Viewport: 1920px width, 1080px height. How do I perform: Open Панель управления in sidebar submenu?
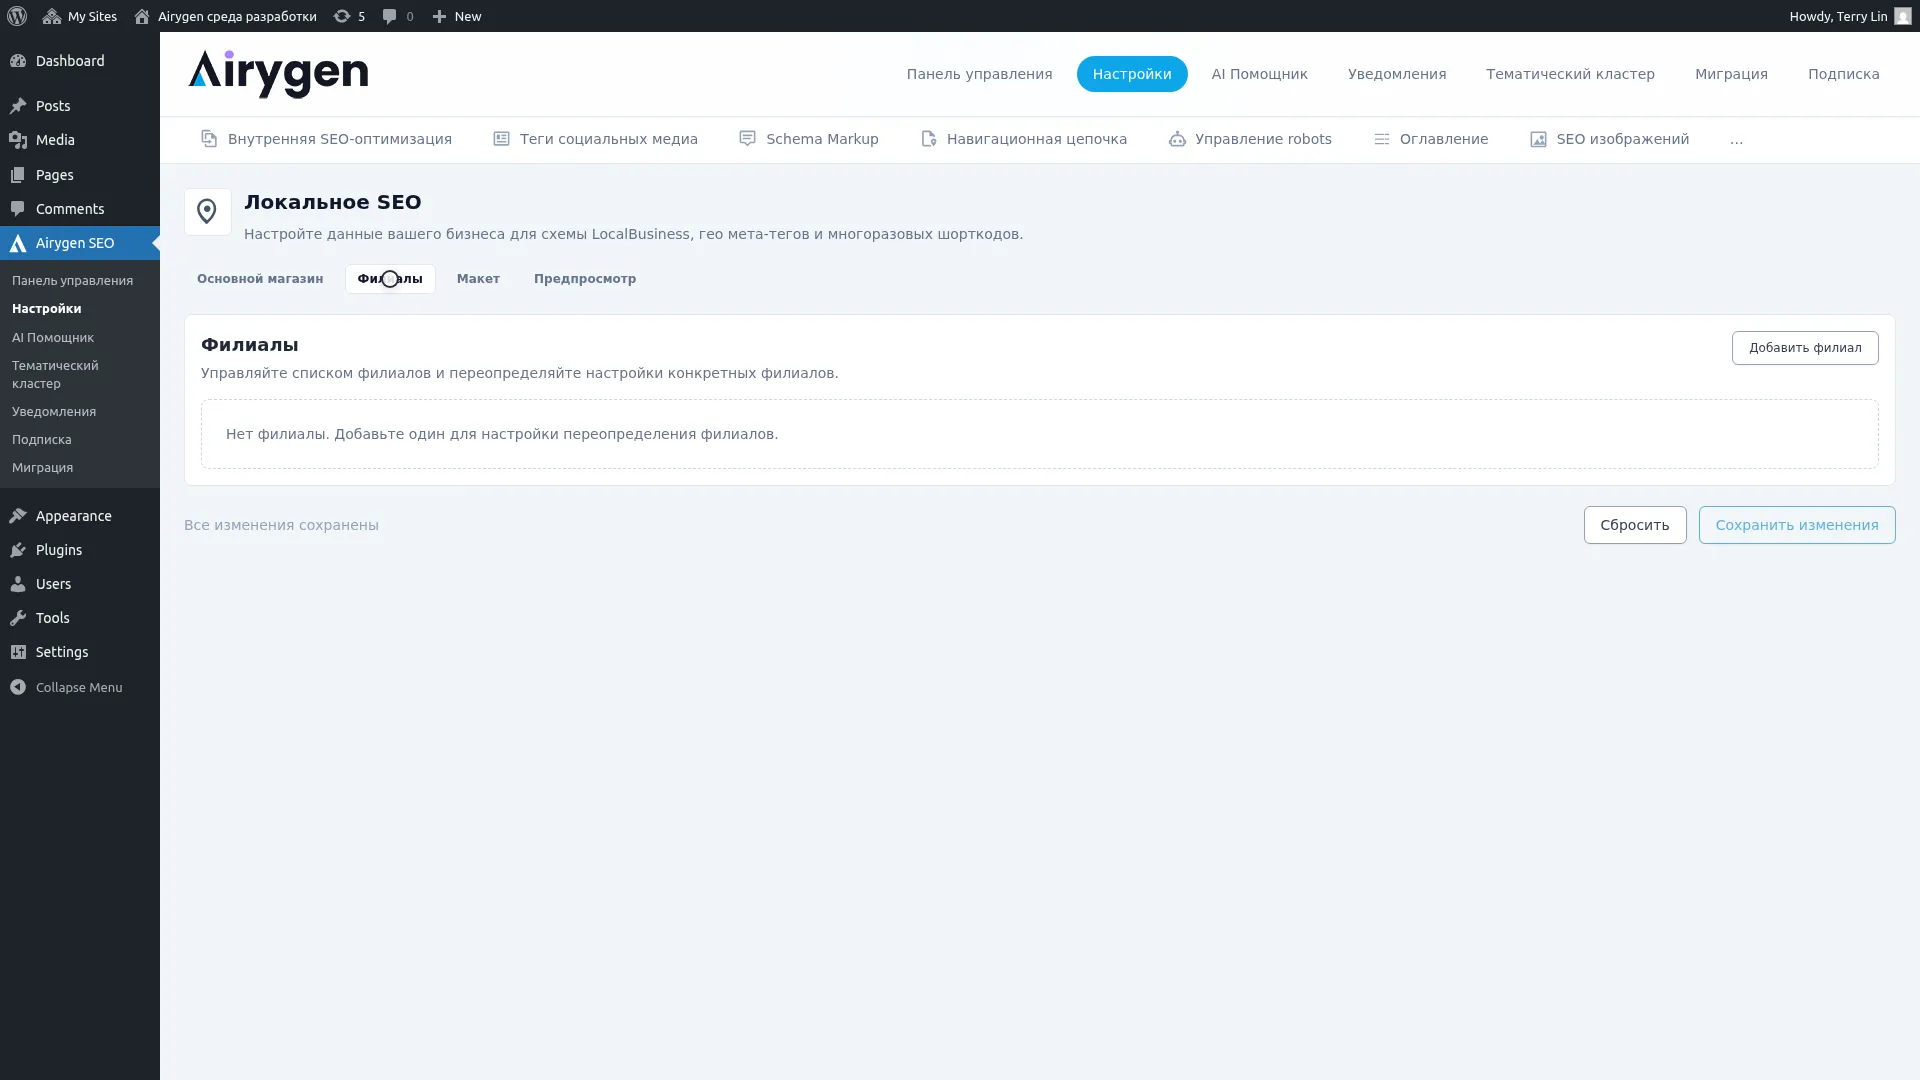coord(72,281)
